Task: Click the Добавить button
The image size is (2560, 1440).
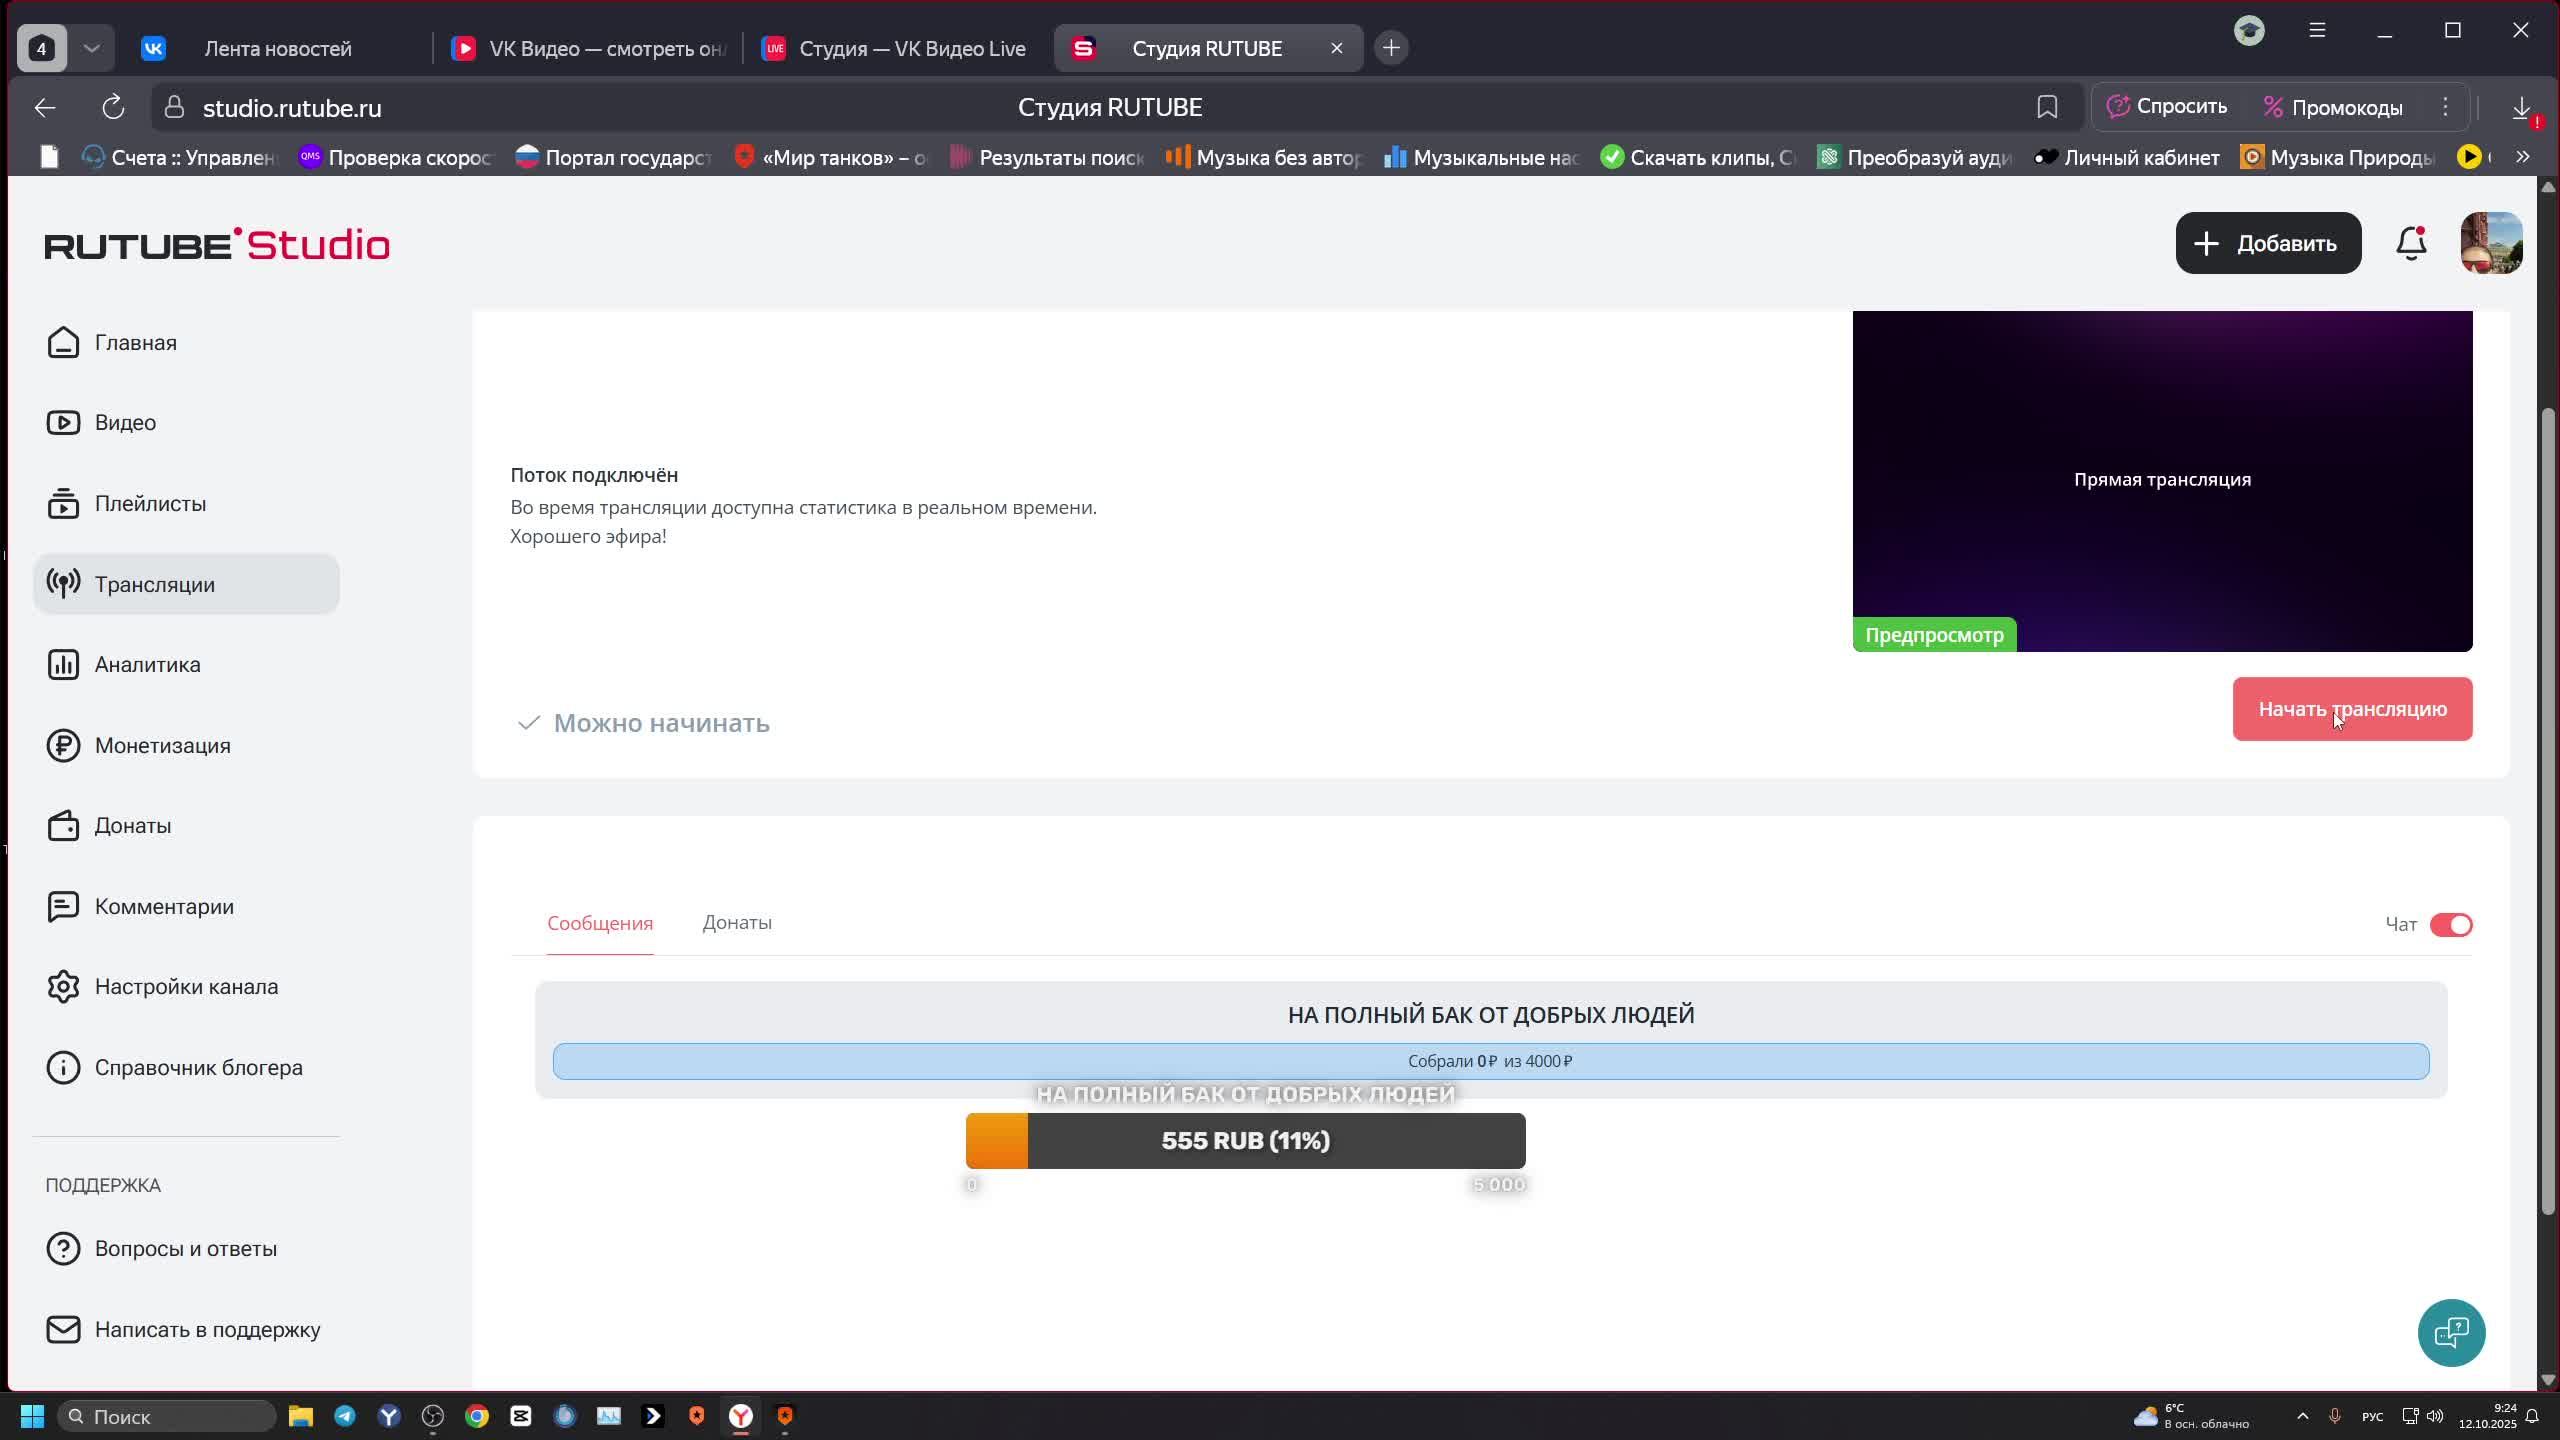Action: pos(2267,243)
